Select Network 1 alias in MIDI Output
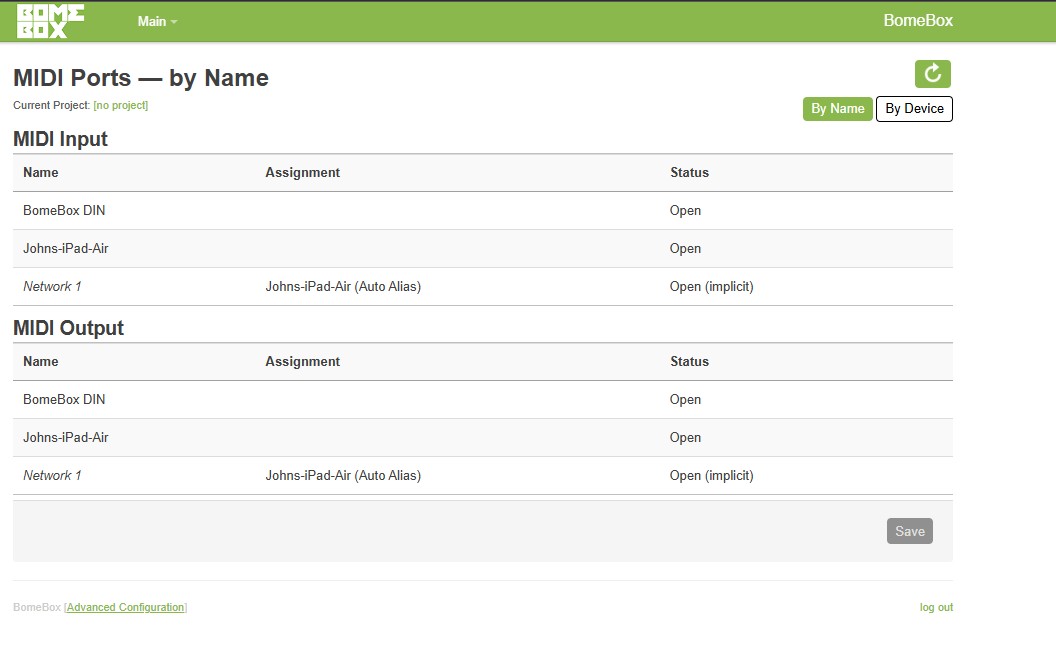Viewport: 1056px width, 661px height. (52, 476)
